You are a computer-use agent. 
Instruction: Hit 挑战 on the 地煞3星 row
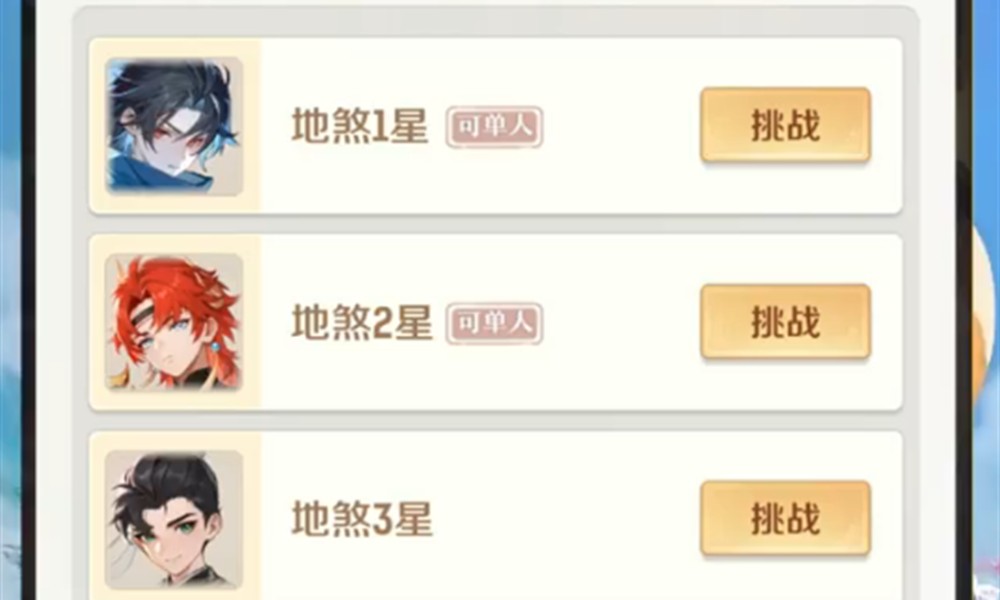tap(785, 518)
